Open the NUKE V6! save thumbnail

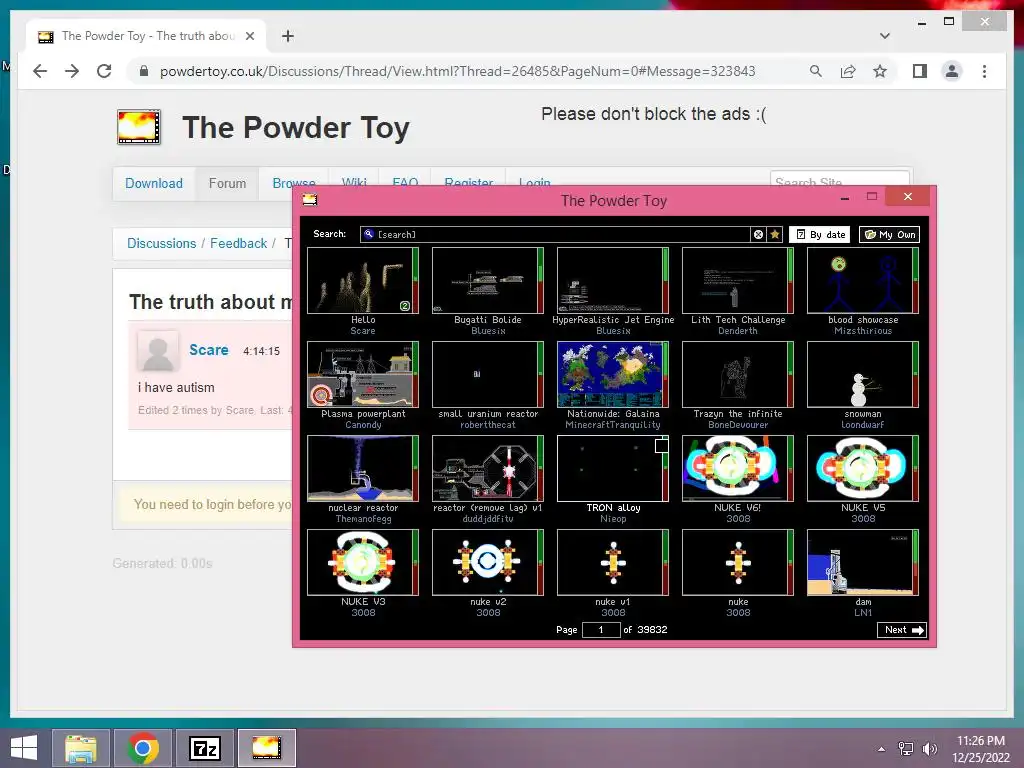coord(738,468)
